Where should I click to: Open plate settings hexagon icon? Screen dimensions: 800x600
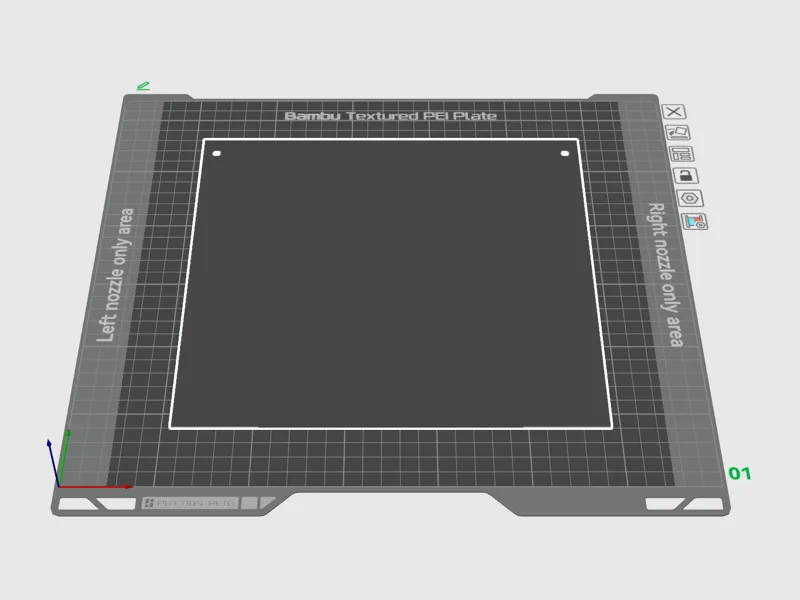(690, 198)
